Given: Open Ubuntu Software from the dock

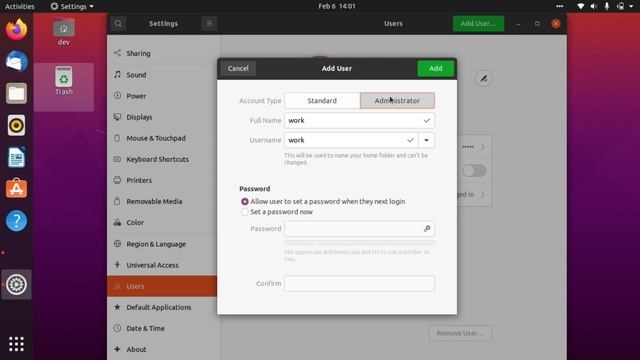Looking at the screenshot, I should (x=16, y=189).
